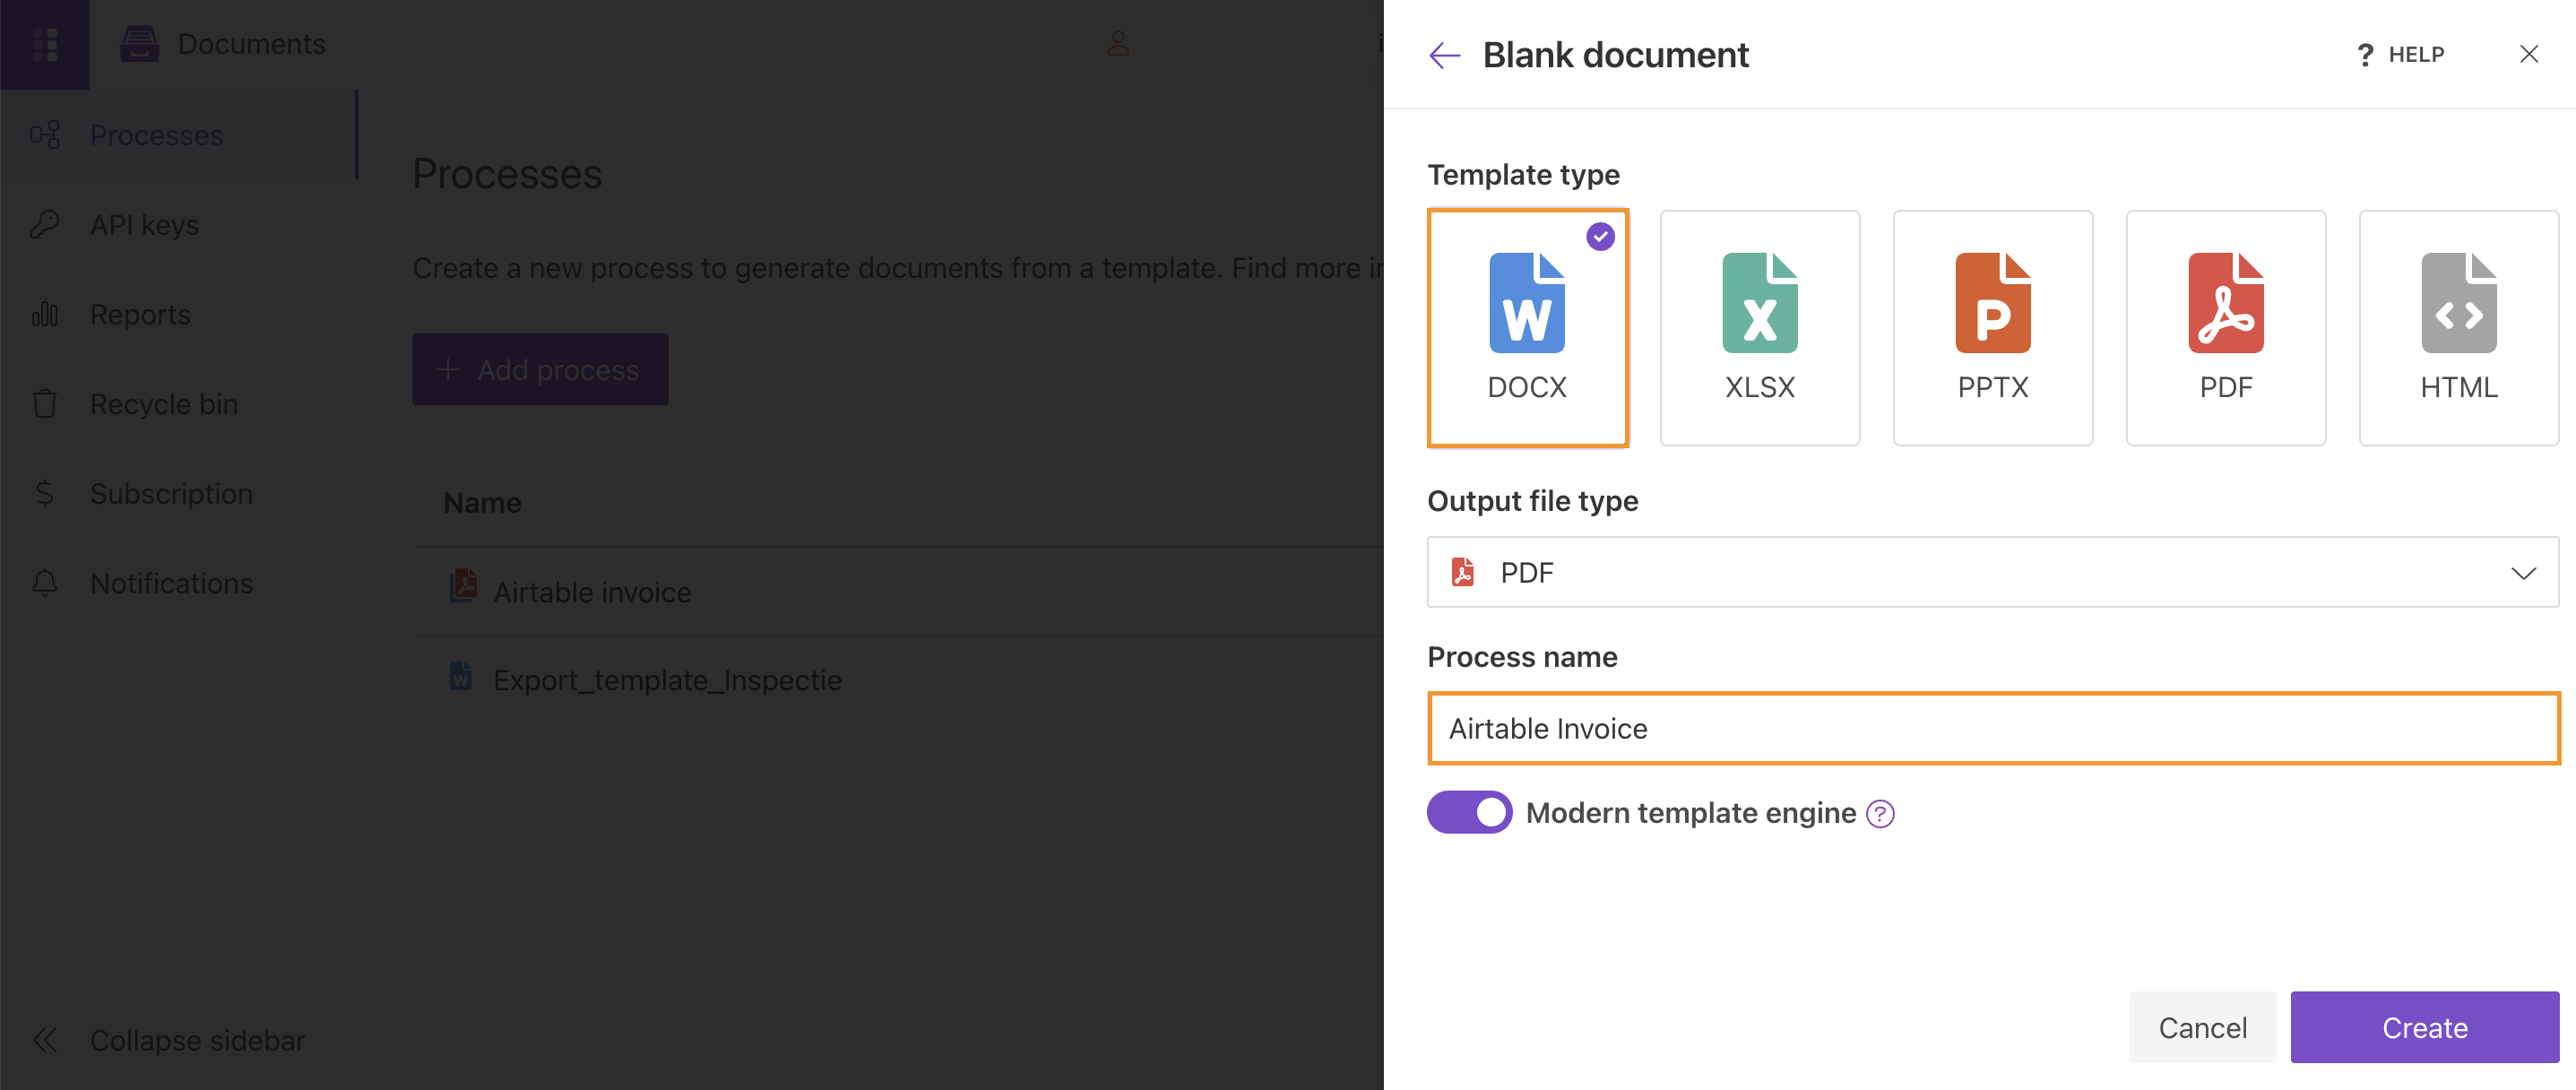2576x1090 pixels.
Task: Open the Recycle bin section
Action: 164,404
